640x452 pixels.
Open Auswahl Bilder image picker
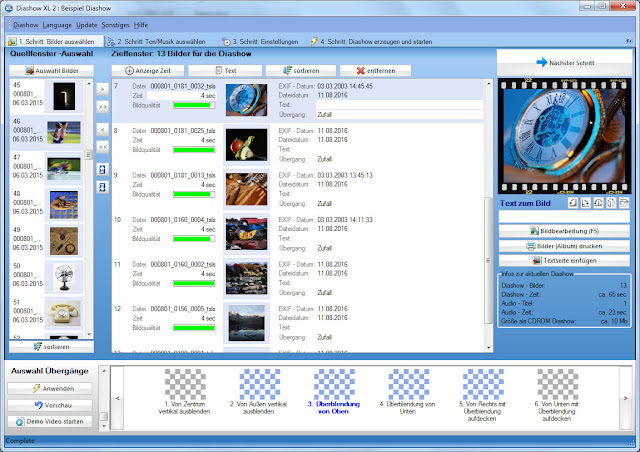point(51,71)
